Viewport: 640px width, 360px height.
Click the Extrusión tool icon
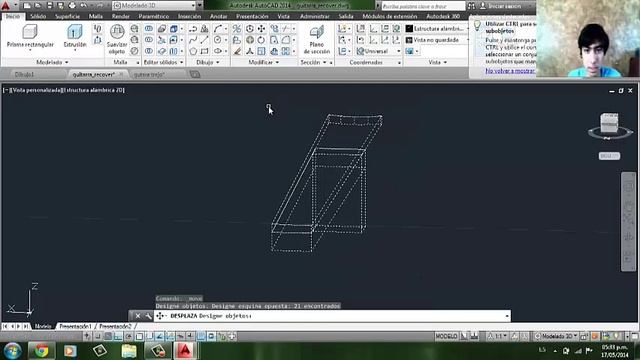click(x=75, y=36)
